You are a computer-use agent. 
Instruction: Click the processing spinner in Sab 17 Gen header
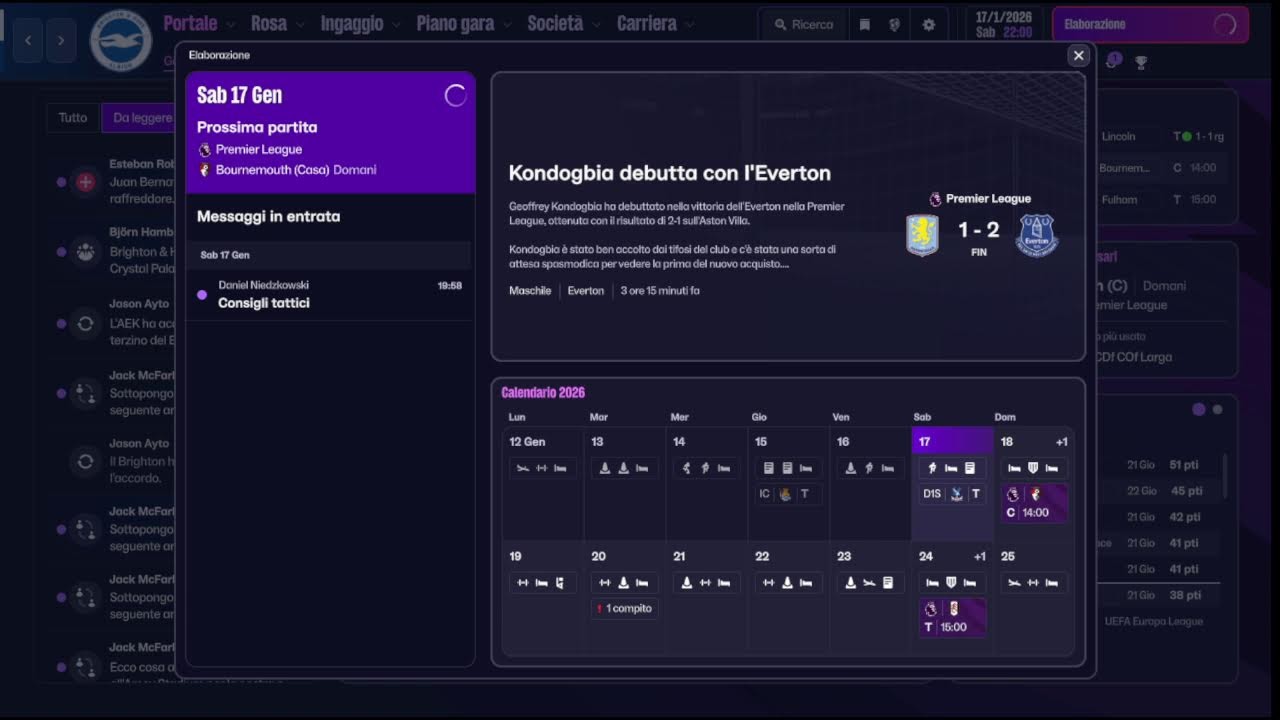455,95
